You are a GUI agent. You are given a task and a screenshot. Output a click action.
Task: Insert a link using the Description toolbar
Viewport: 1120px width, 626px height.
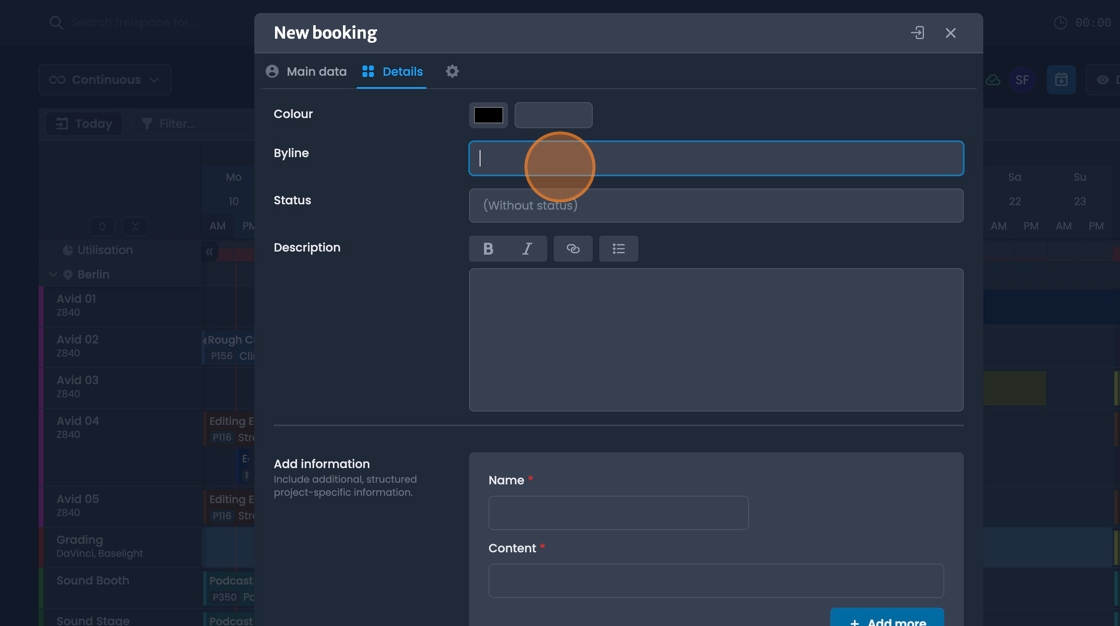coord(573,248)
